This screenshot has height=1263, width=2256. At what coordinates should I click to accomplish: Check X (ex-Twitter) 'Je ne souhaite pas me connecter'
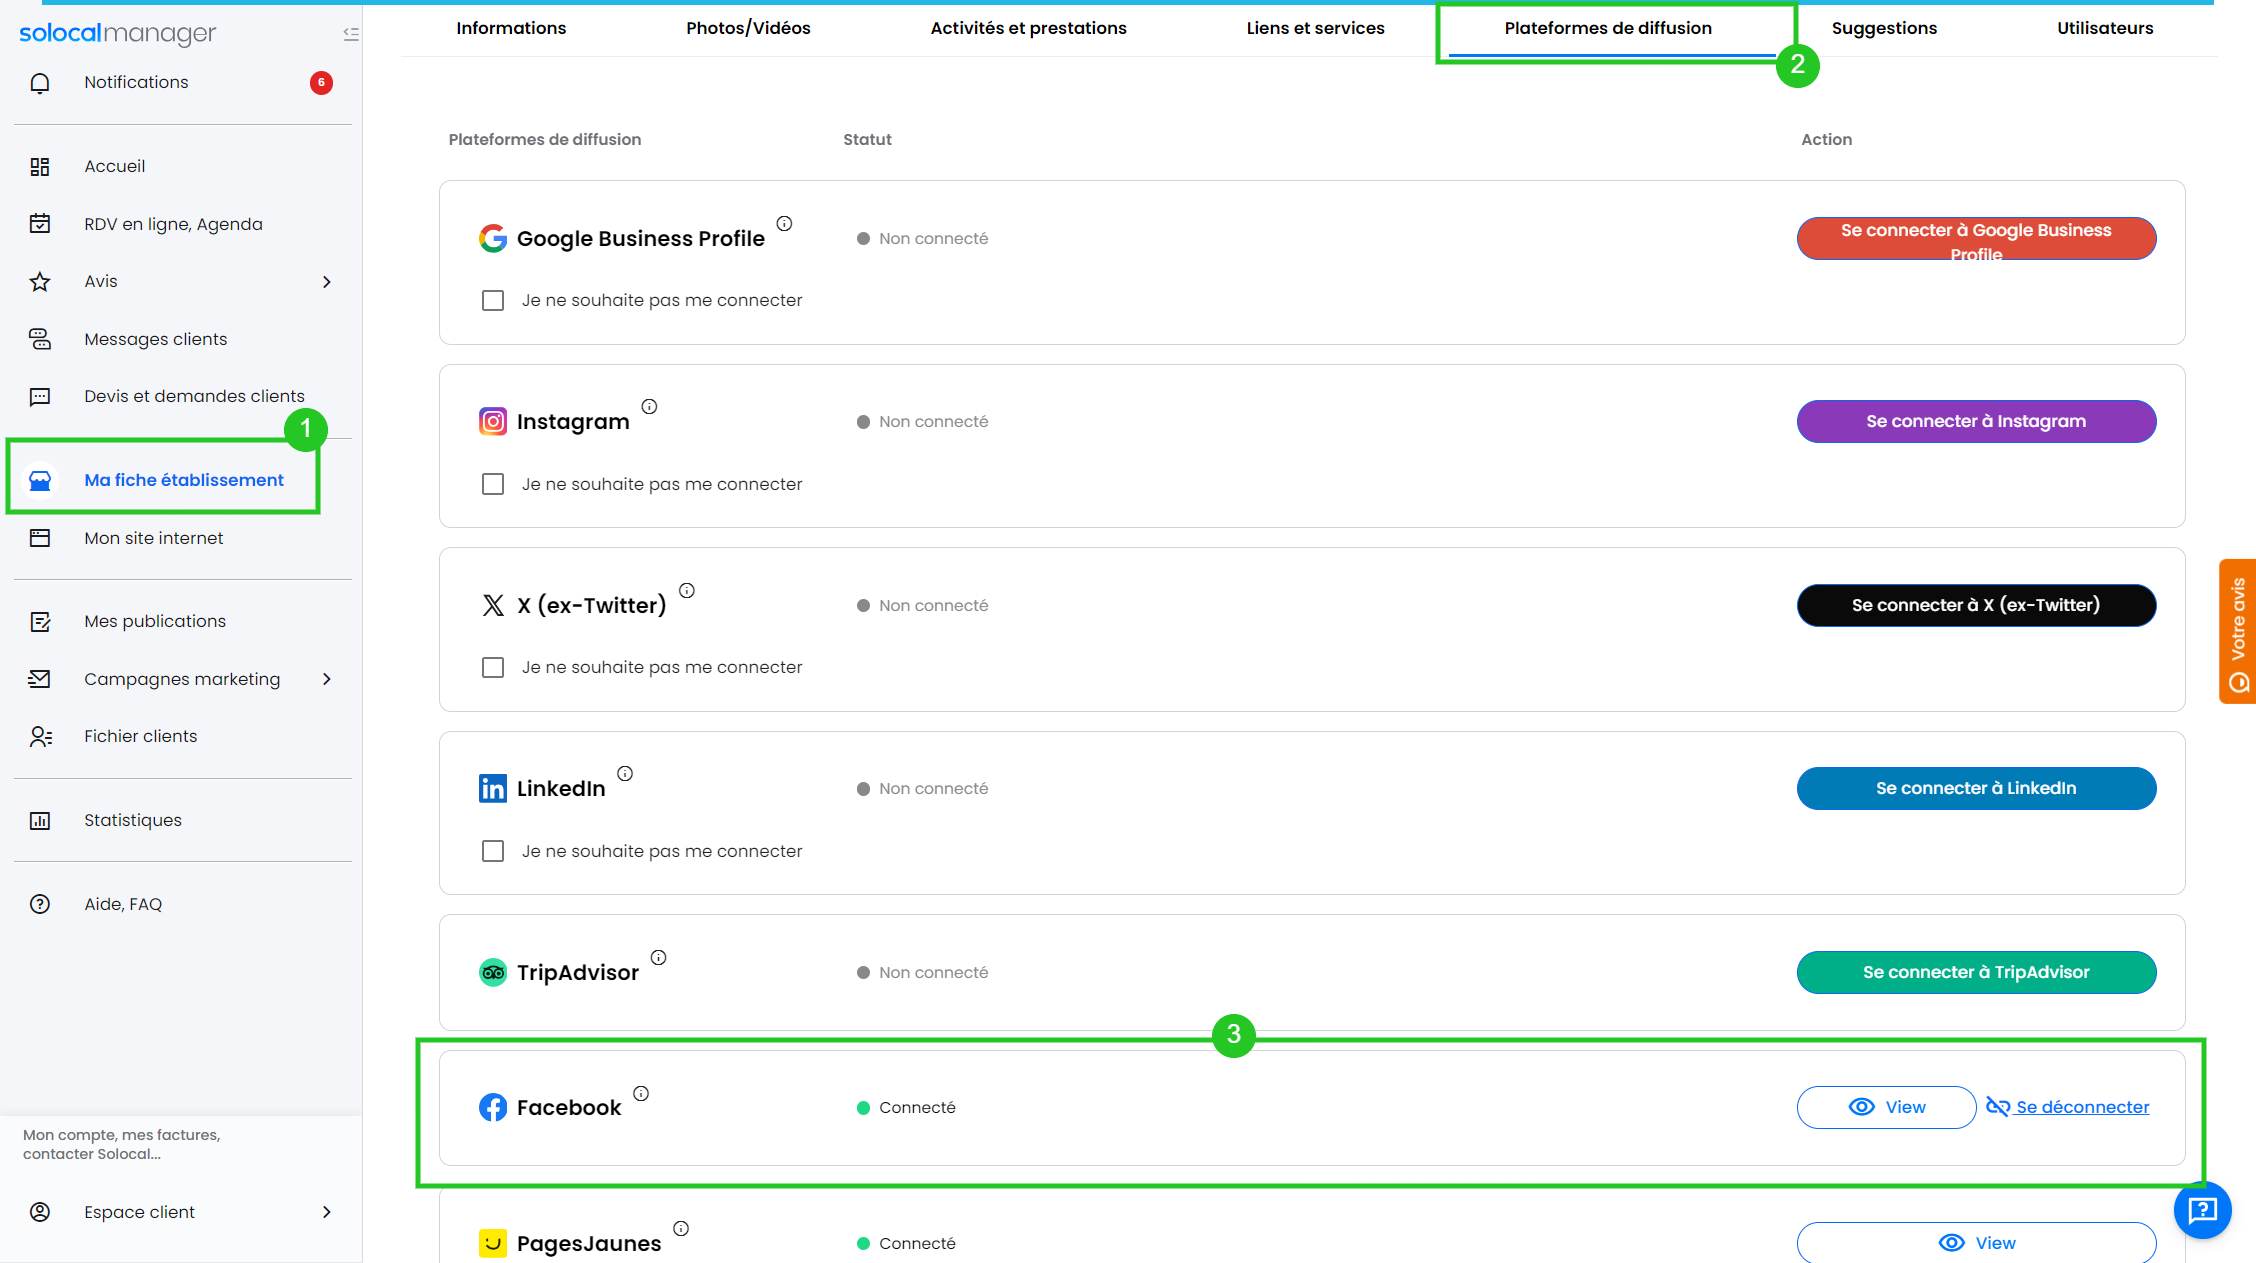pos(493,667)
